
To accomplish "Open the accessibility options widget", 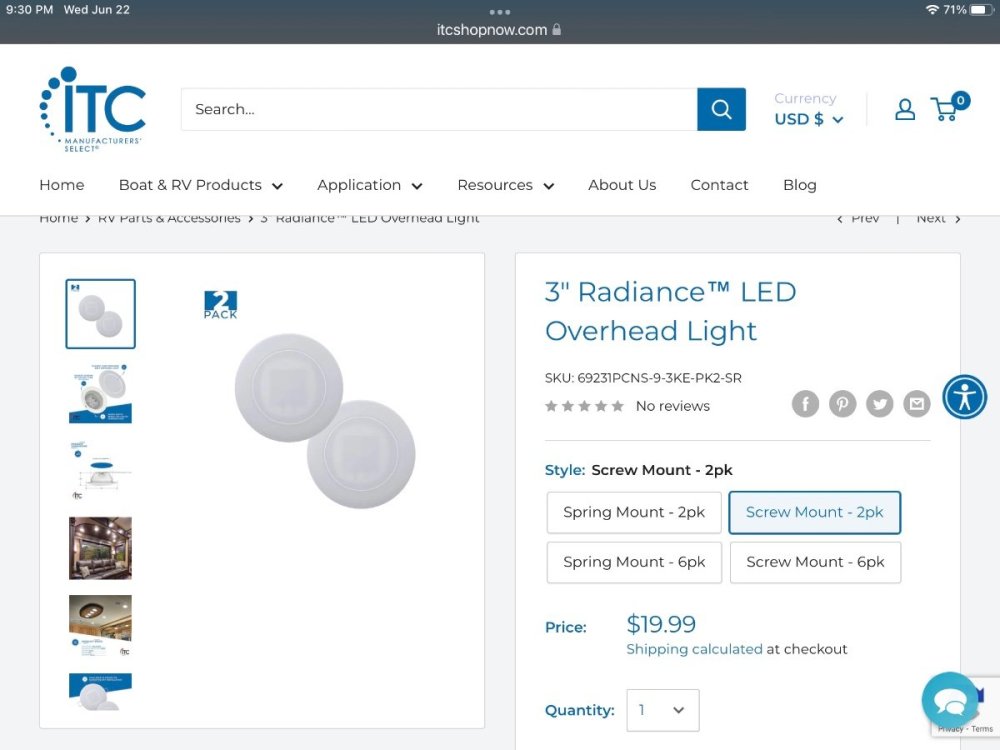I will 964,397.
